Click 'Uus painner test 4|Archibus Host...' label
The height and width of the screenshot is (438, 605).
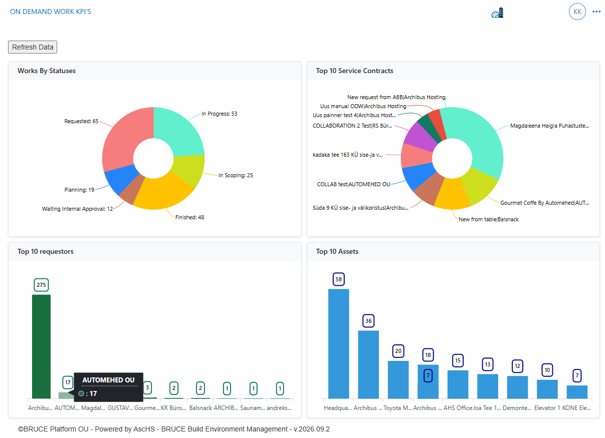[354, 115]
